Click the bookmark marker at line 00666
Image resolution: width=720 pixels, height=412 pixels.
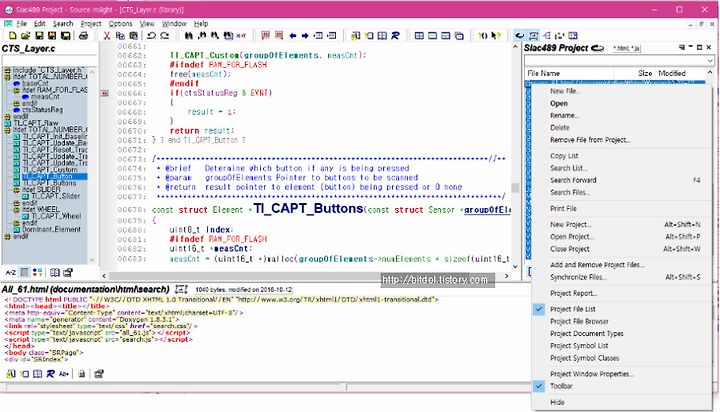pyautogui.click(x=105, y=93)
